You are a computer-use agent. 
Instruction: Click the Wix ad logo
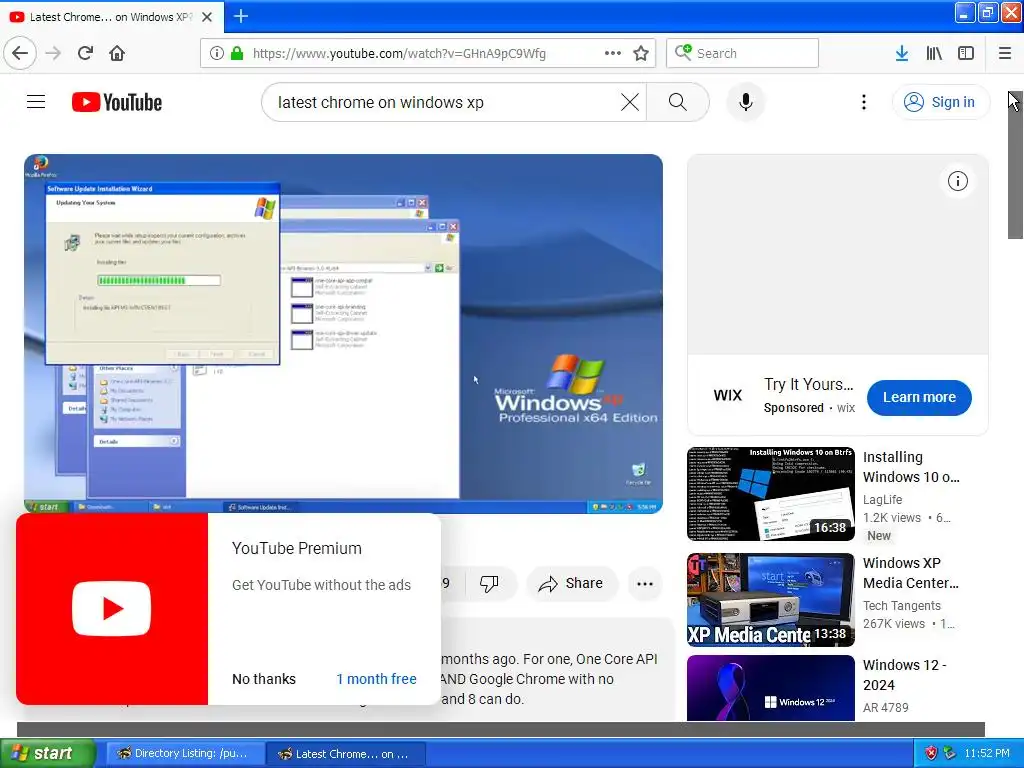[x=728, y=395]
